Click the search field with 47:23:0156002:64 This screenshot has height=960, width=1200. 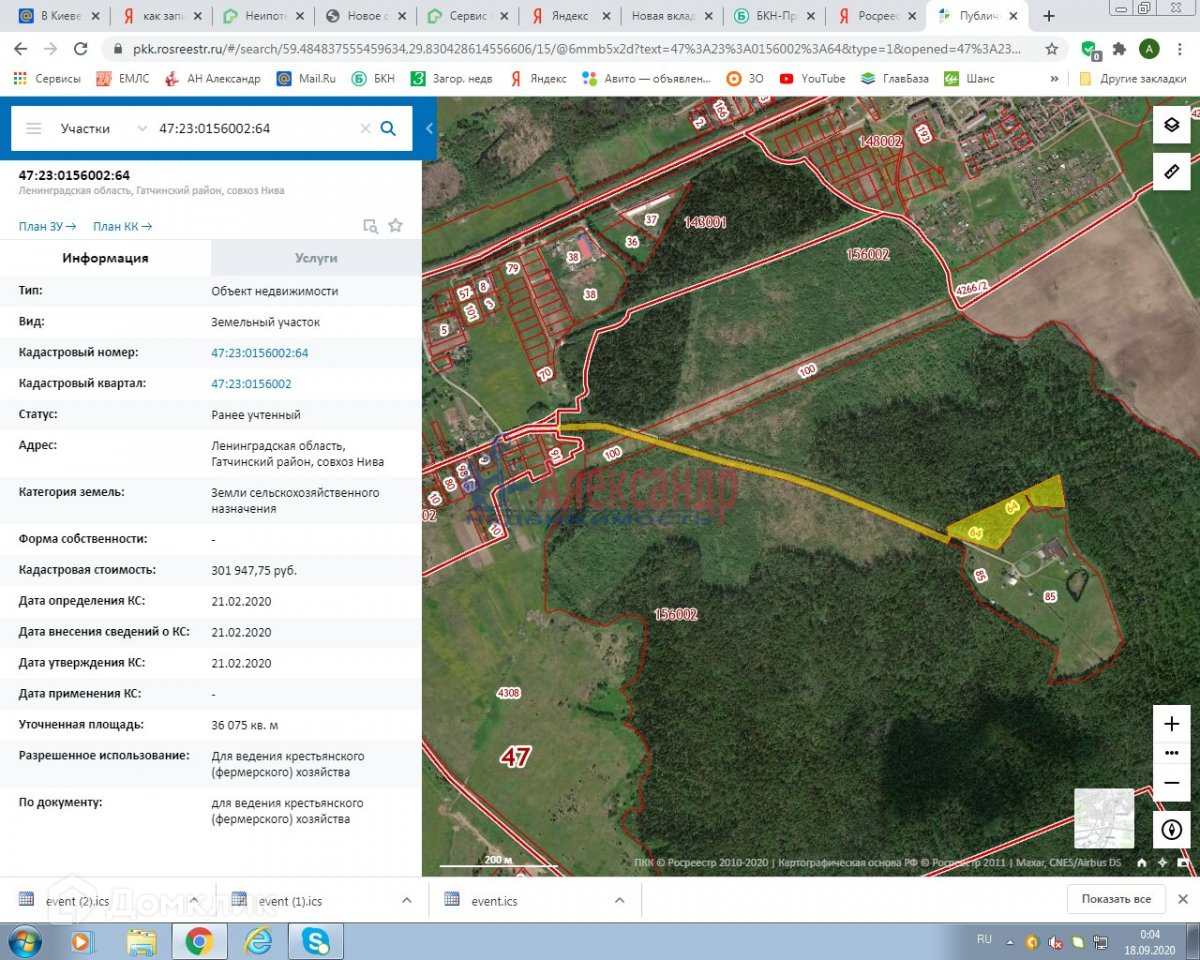click(255, 128)
